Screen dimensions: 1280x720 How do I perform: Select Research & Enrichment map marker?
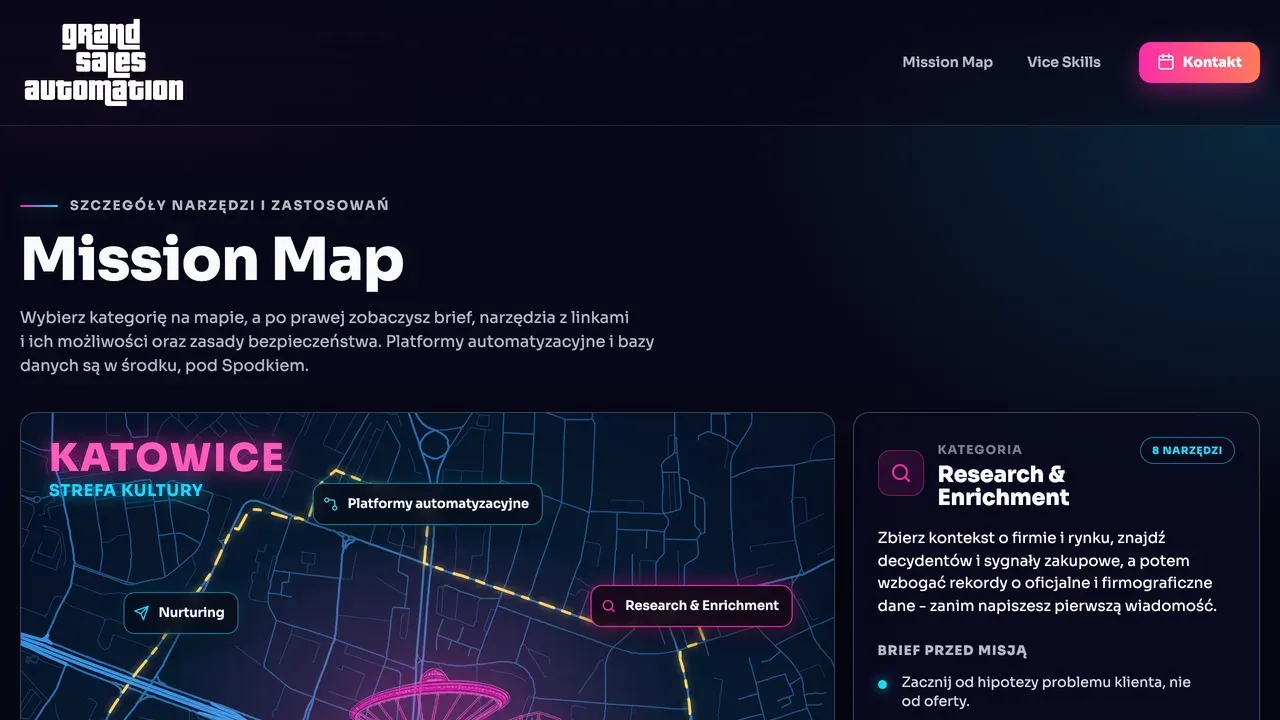[691, 606]
